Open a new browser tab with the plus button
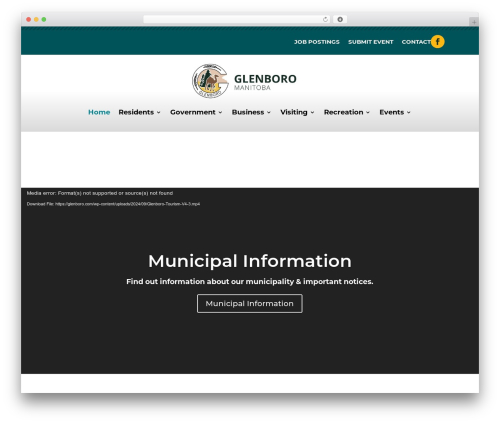Image resolution: width=500 pixels, height=423 pixels. tap(474, 22)
